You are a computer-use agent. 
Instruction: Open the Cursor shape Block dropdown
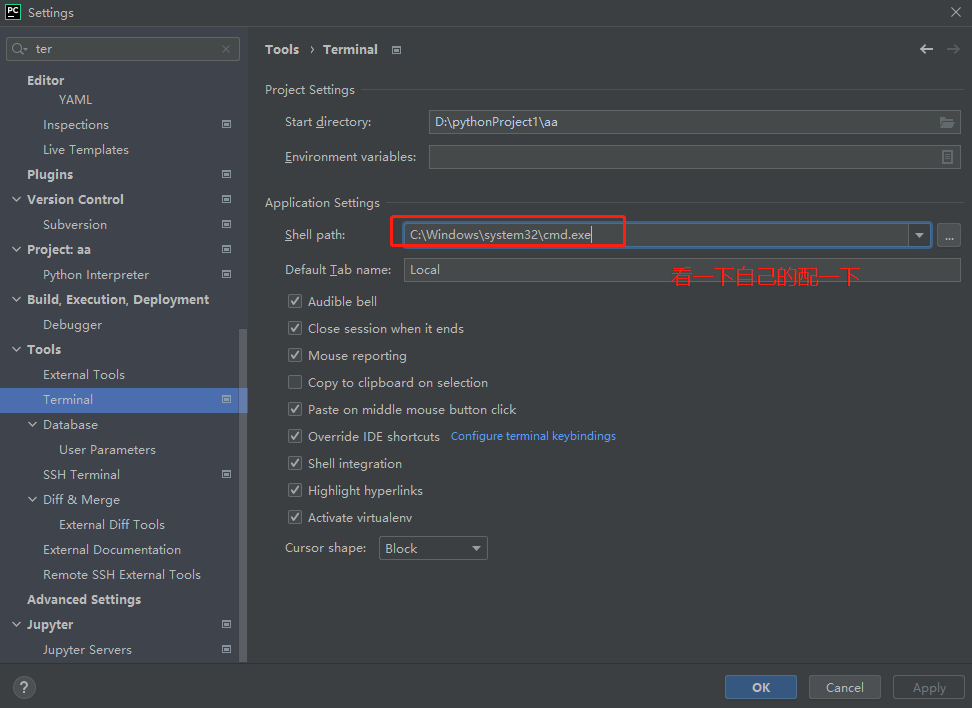click(433, 548)
